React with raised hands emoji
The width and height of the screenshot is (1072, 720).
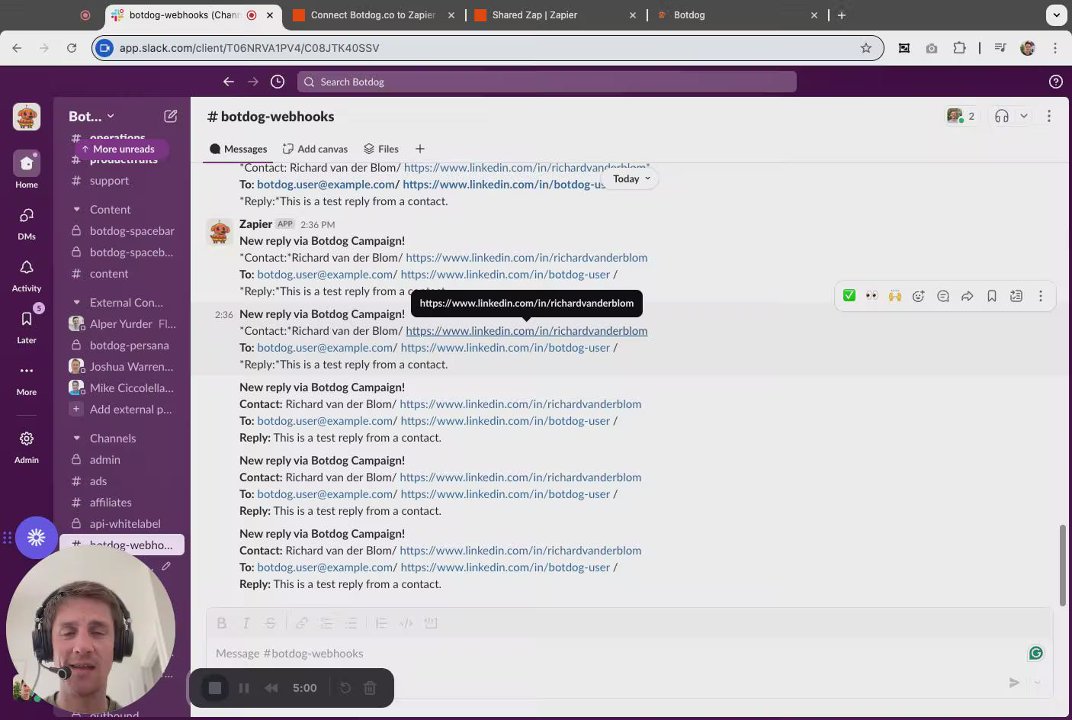pyautogui.click(x=894, y=295)
